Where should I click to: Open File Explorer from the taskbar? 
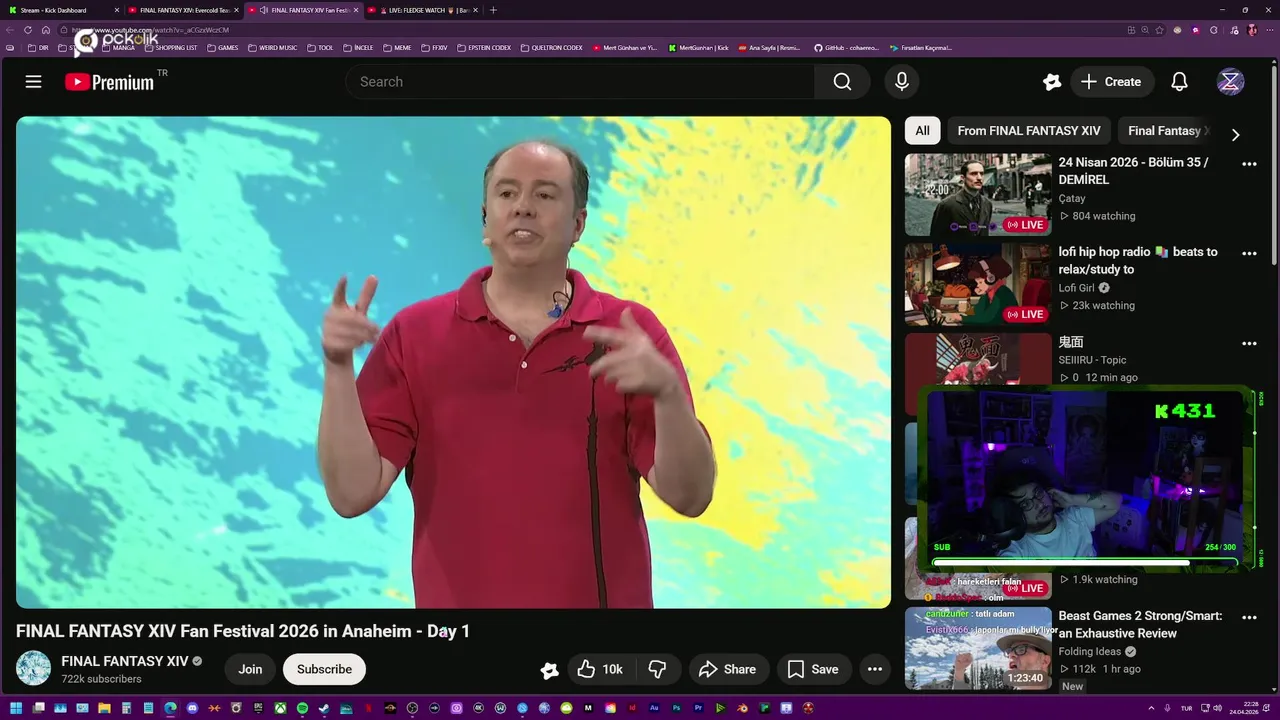[104, 709]
